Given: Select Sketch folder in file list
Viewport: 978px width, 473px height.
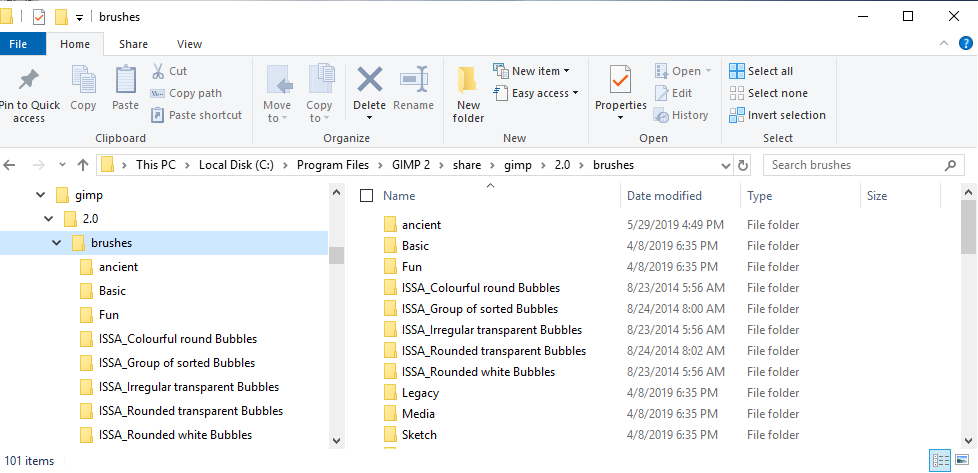Looking at the screenshot, I should click(410, 435).
